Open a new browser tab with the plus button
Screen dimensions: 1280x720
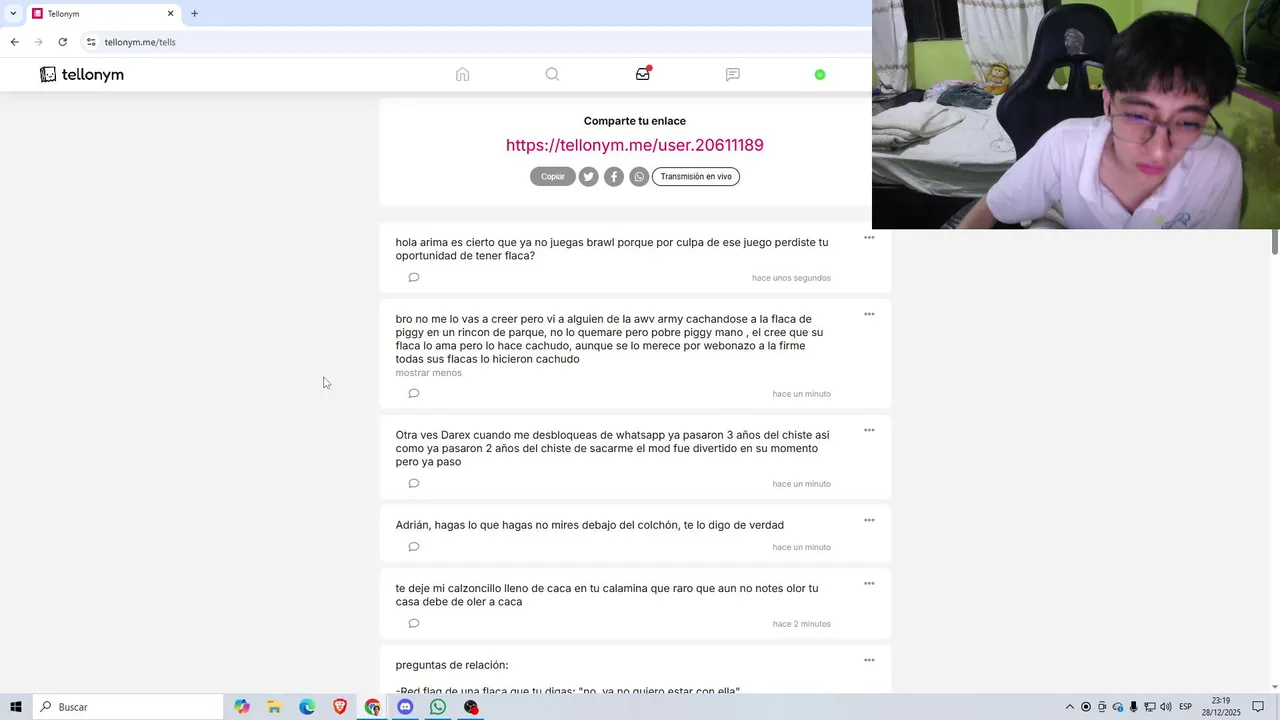pyautogui.click(x=194, y=14)
